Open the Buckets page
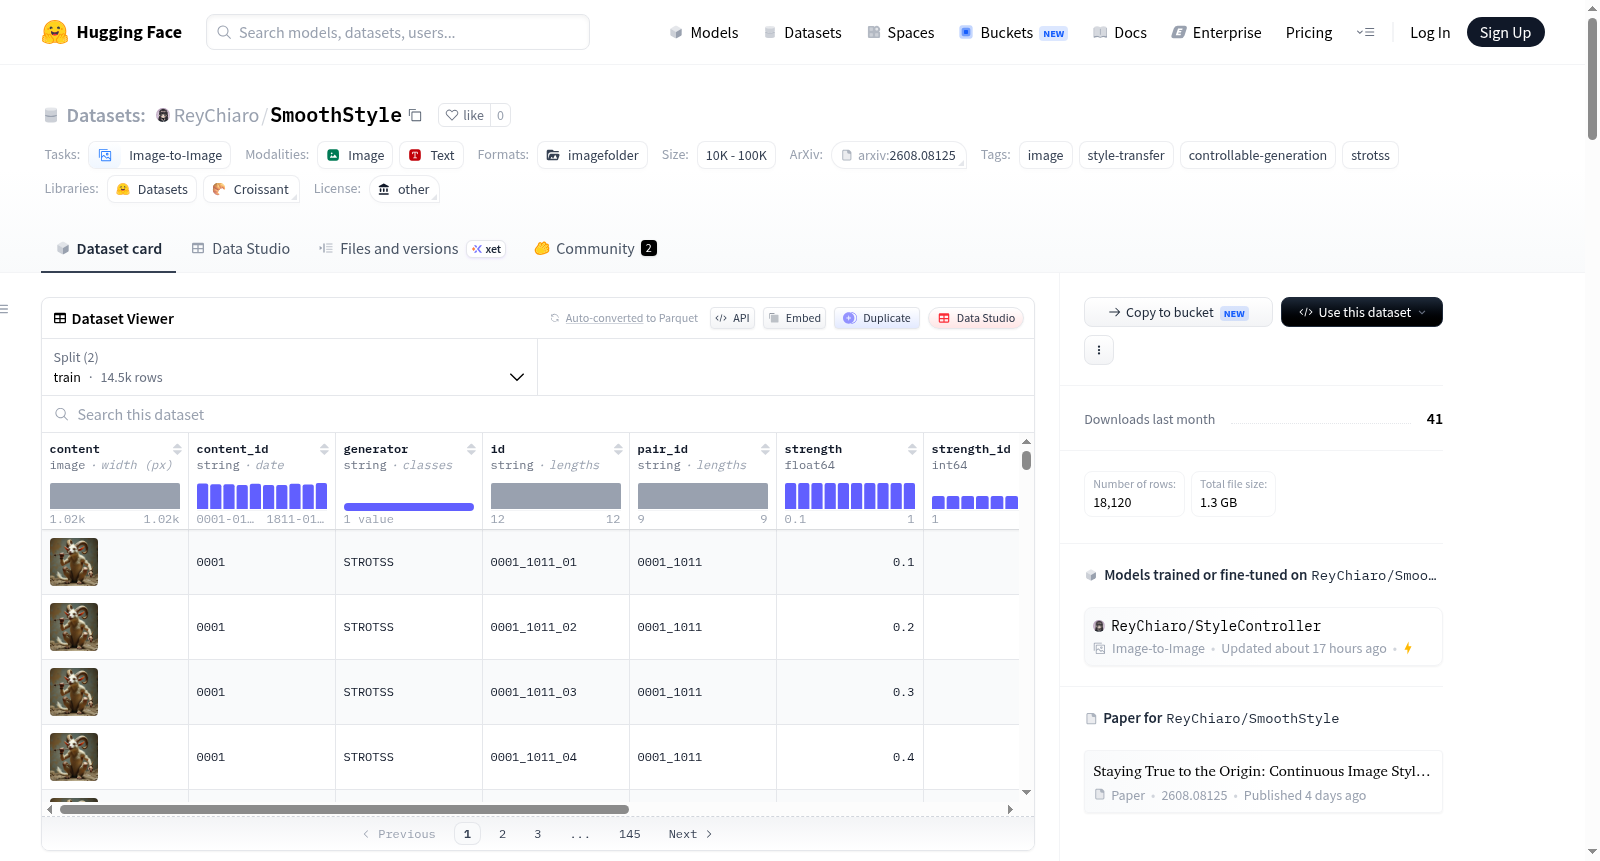This screenshot has height=861, width=1600. (x=1012, y=32)
